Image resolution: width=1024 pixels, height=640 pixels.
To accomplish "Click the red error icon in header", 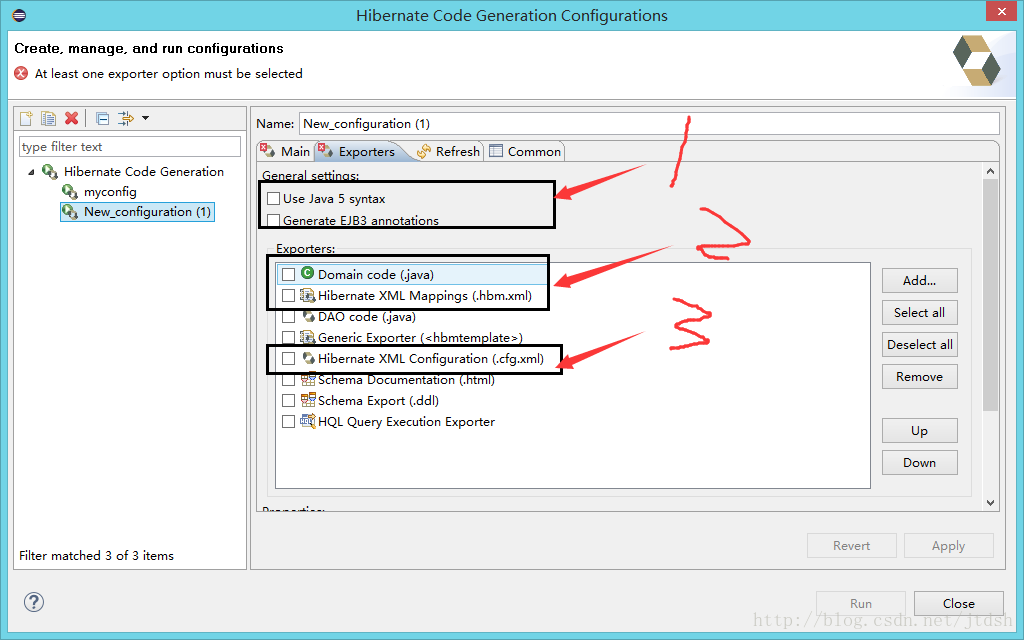I will pos(22,73).
